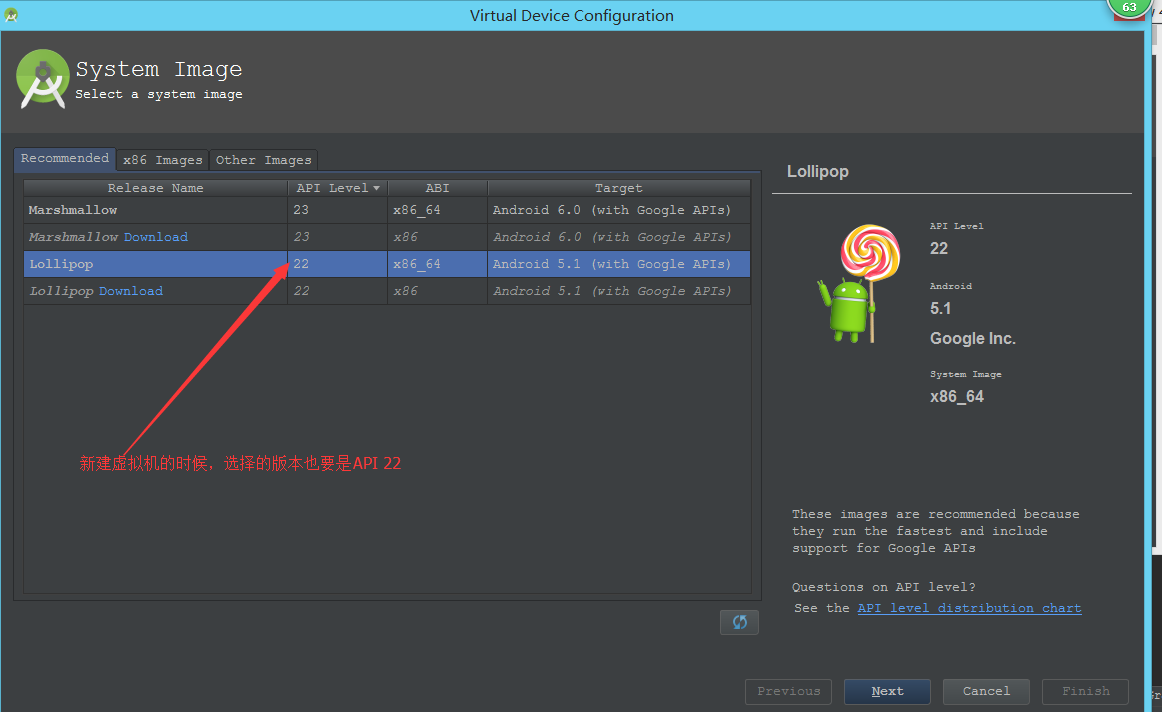The height and width of the screenshot is (712, 1162).
Task: Open the x86 Images tab
Action: [x=162, y=160]
